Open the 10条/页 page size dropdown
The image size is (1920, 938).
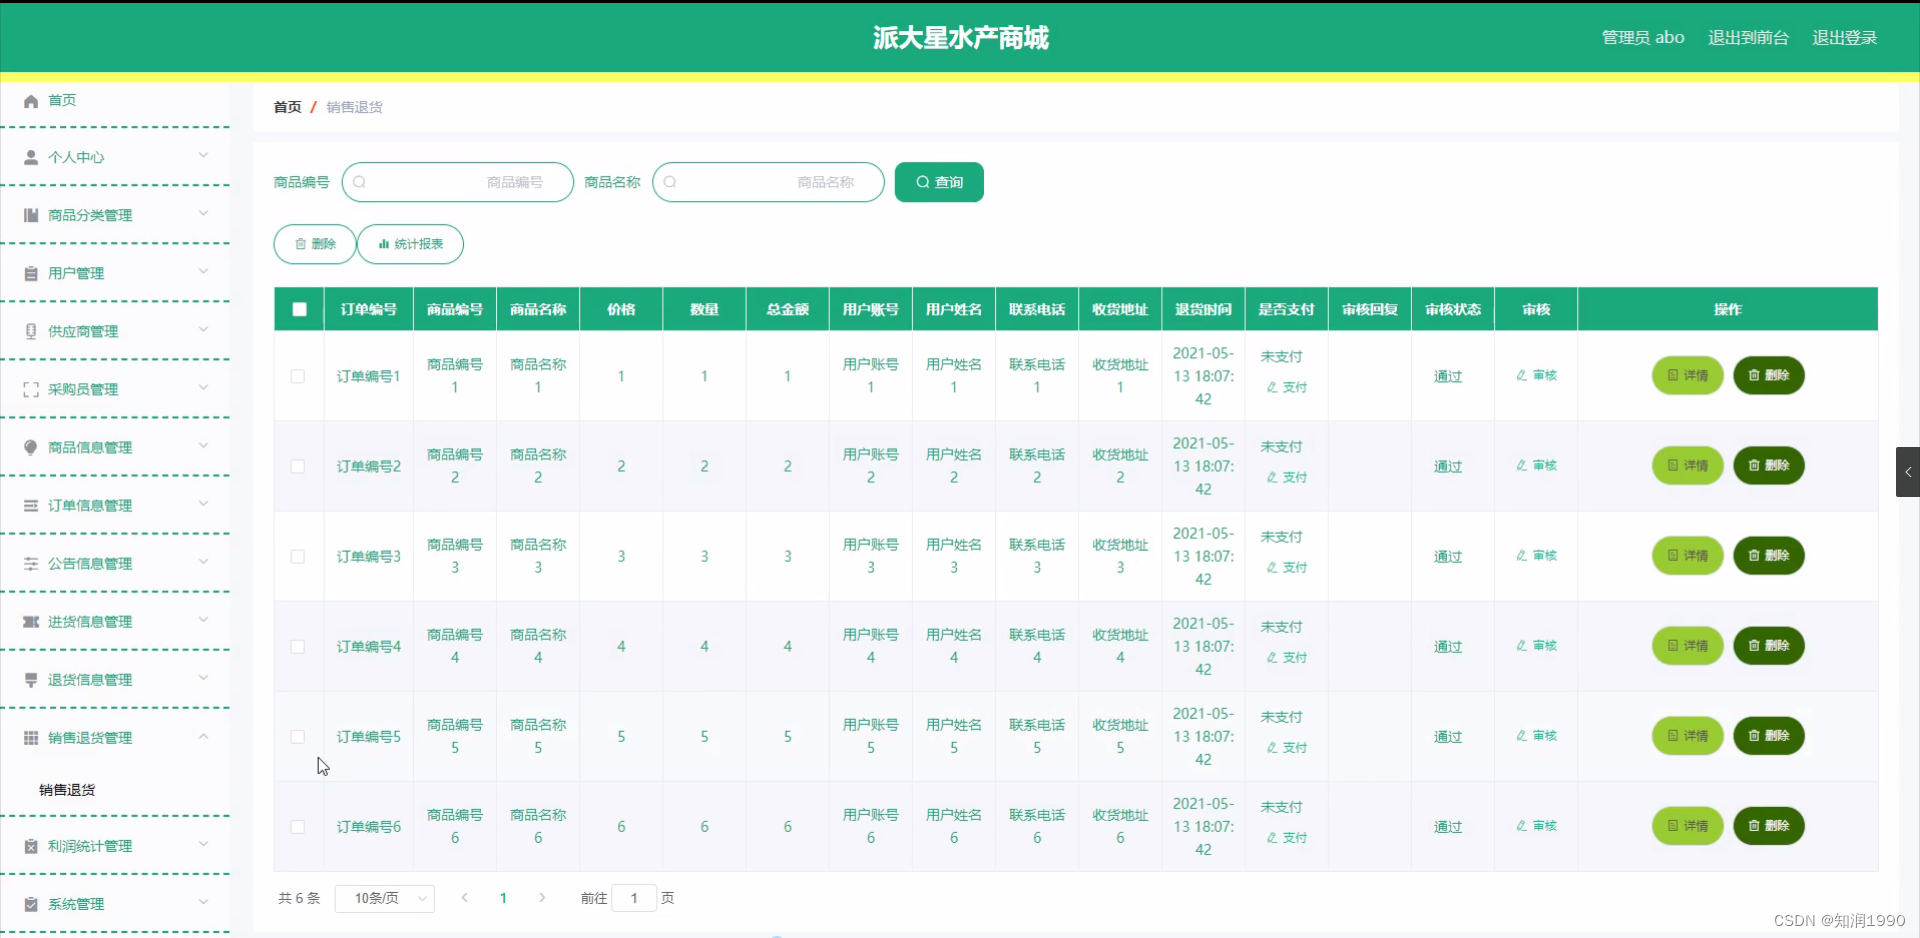pyautogui.click(x=385, y=898)
